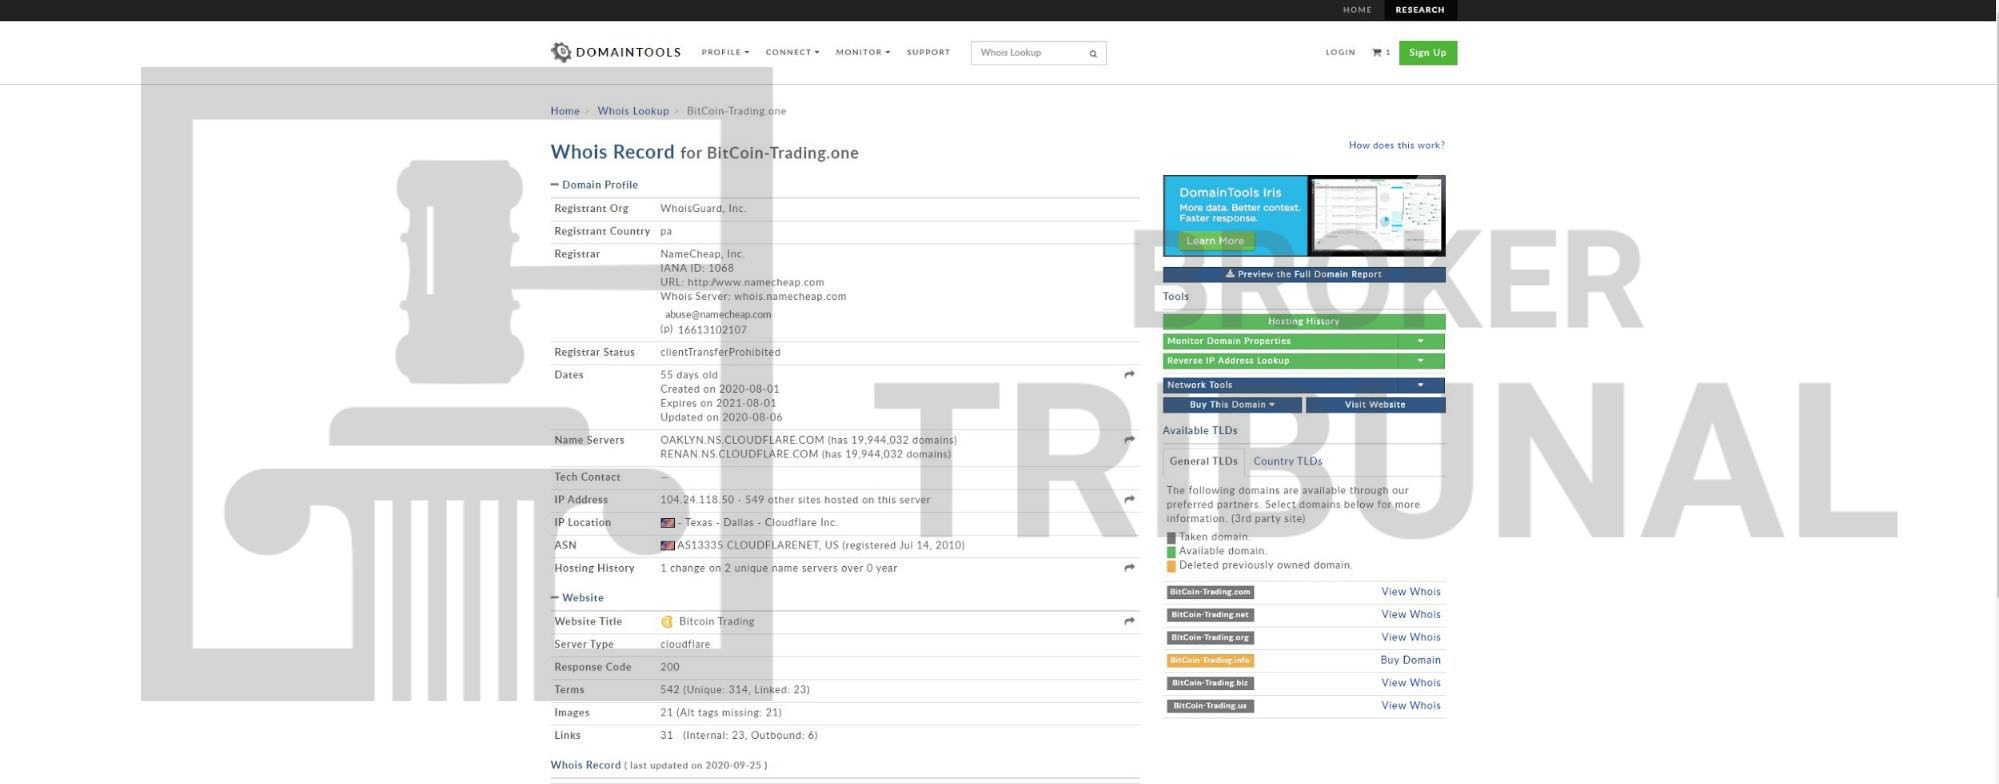Screen dimensions: 1999x784
Task: Click the Hosting History button
Action: [1304, 321]
